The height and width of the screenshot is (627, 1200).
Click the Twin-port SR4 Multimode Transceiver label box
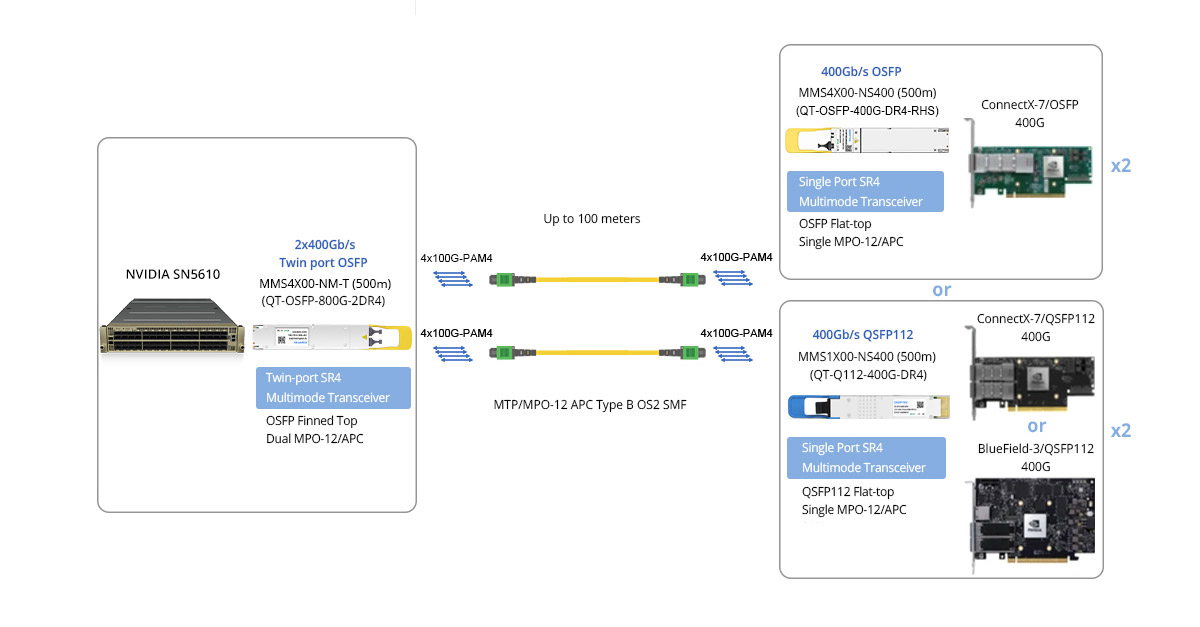[334, 388]
